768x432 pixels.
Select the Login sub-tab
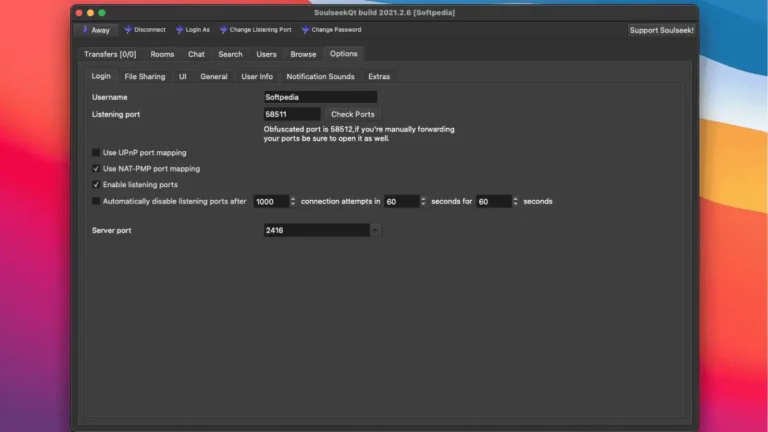tap(101, 76)
